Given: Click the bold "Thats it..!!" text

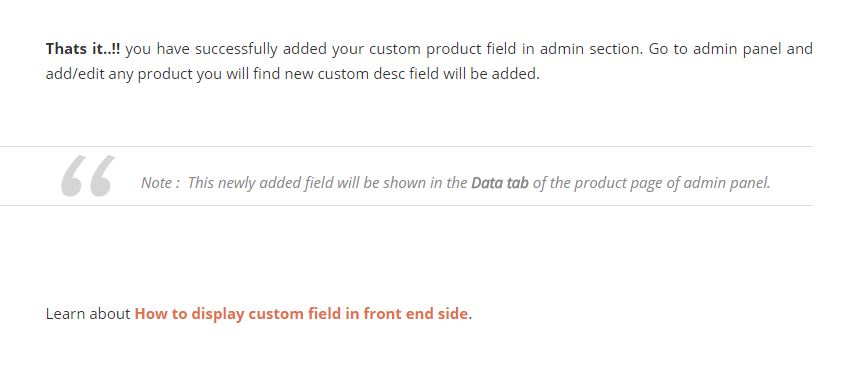Looking at the screenshot, I should point(83,49).
